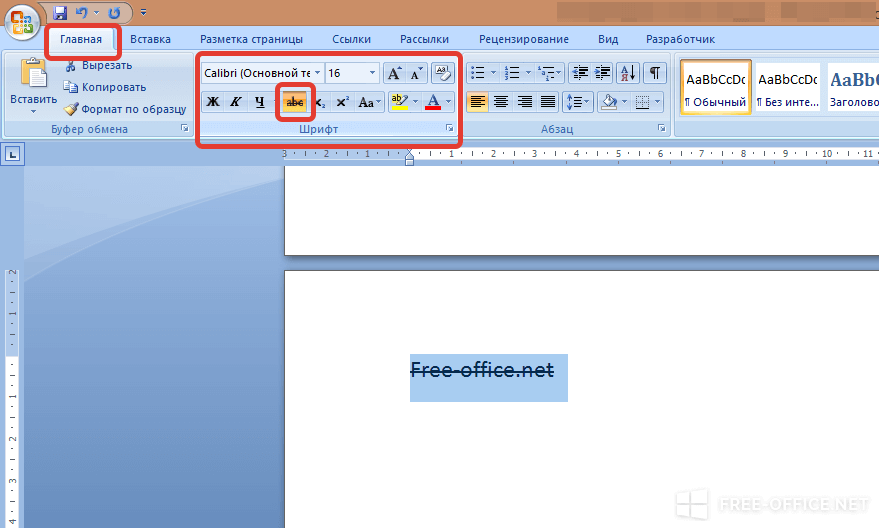Save document via quick access icon
Screen dimensions: 879x528
[60, 12]
